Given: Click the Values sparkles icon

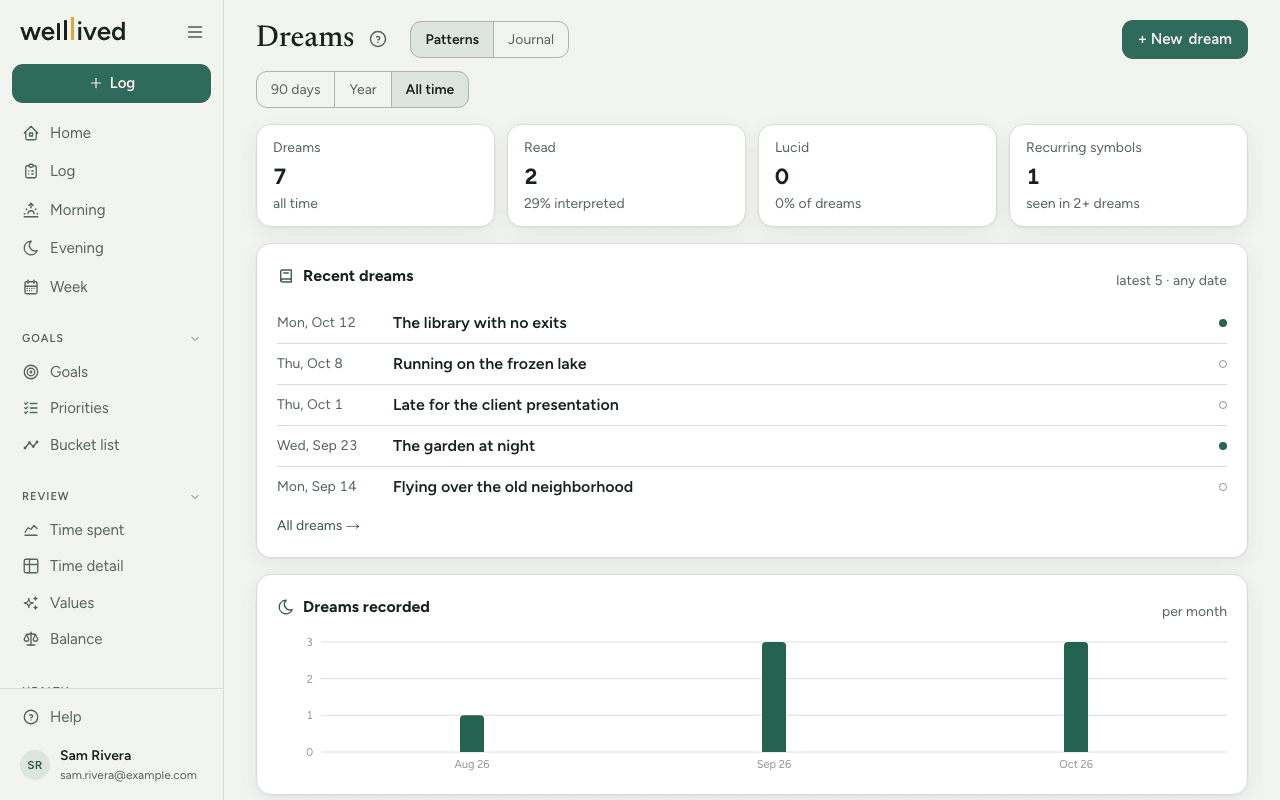Looking at the screenshot, I should (31, 603).
